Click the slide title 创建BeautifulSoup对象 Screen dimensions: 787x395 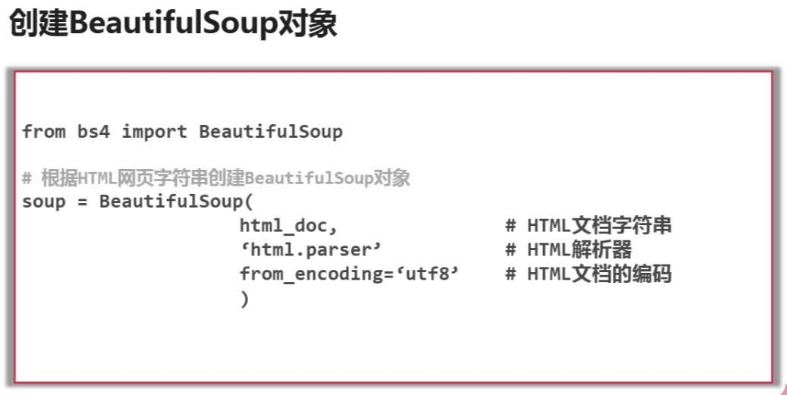pyautogui.click(x=173, y=24)
